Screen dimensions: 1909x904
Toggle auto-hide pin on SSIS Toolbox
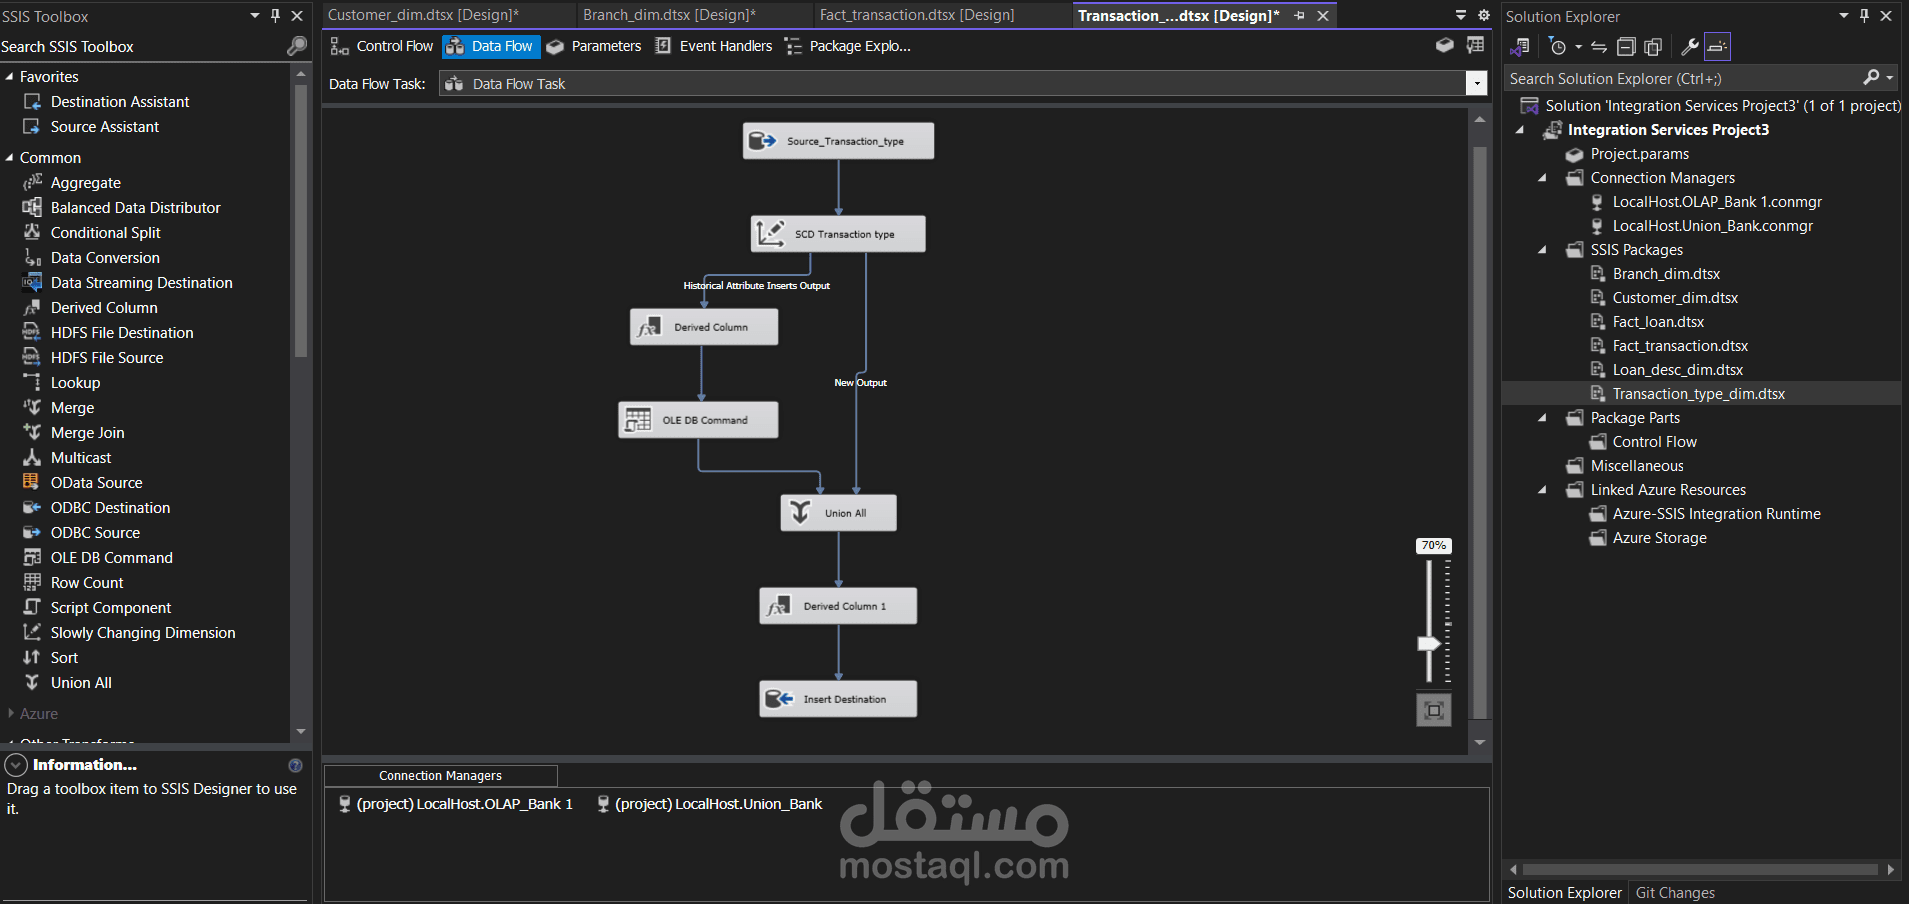coord(275,16)
